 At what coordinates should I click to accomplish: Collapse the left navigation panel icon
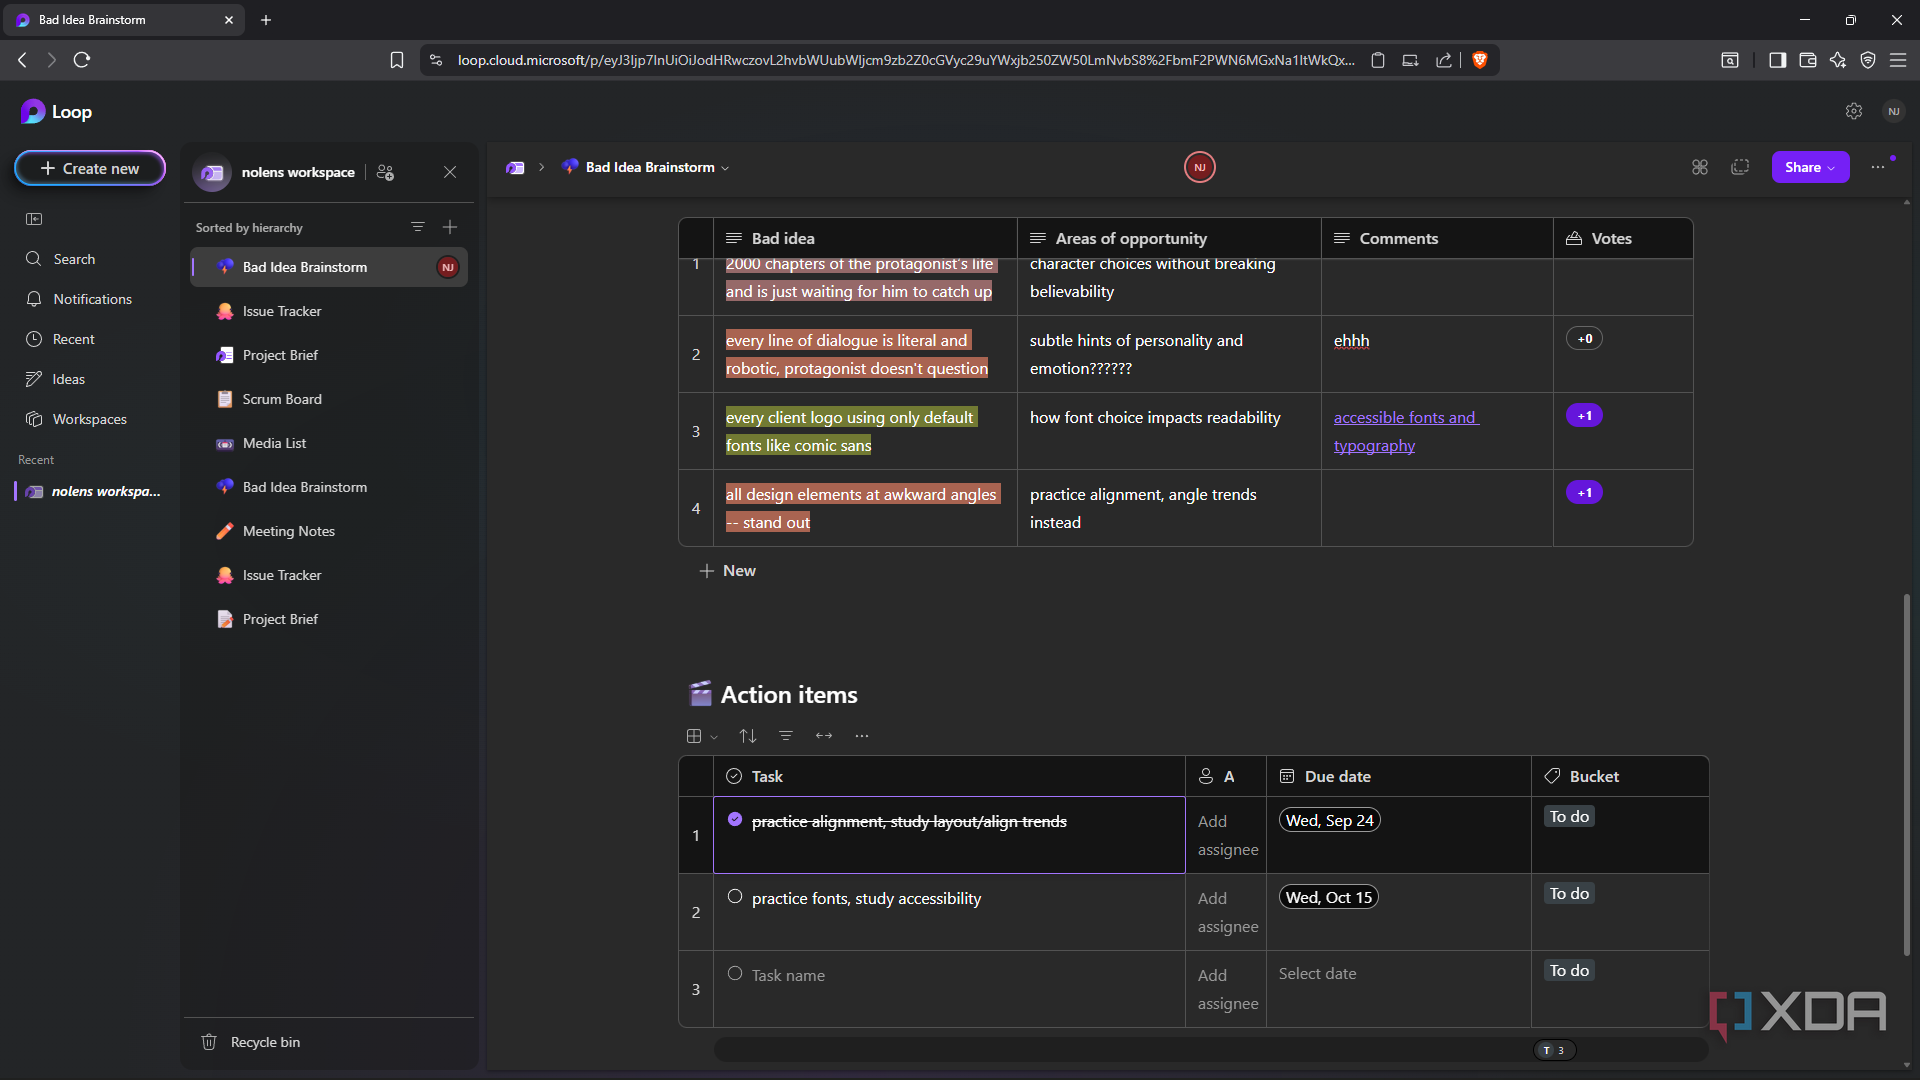click(x=34, y=219)
